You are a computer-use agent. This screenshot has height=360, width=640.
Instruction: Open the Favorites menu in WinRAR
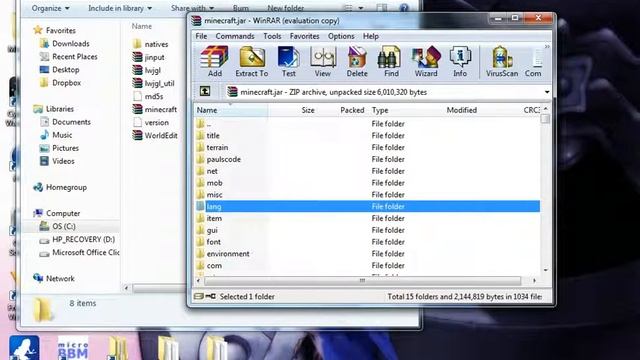click(304, 36)
